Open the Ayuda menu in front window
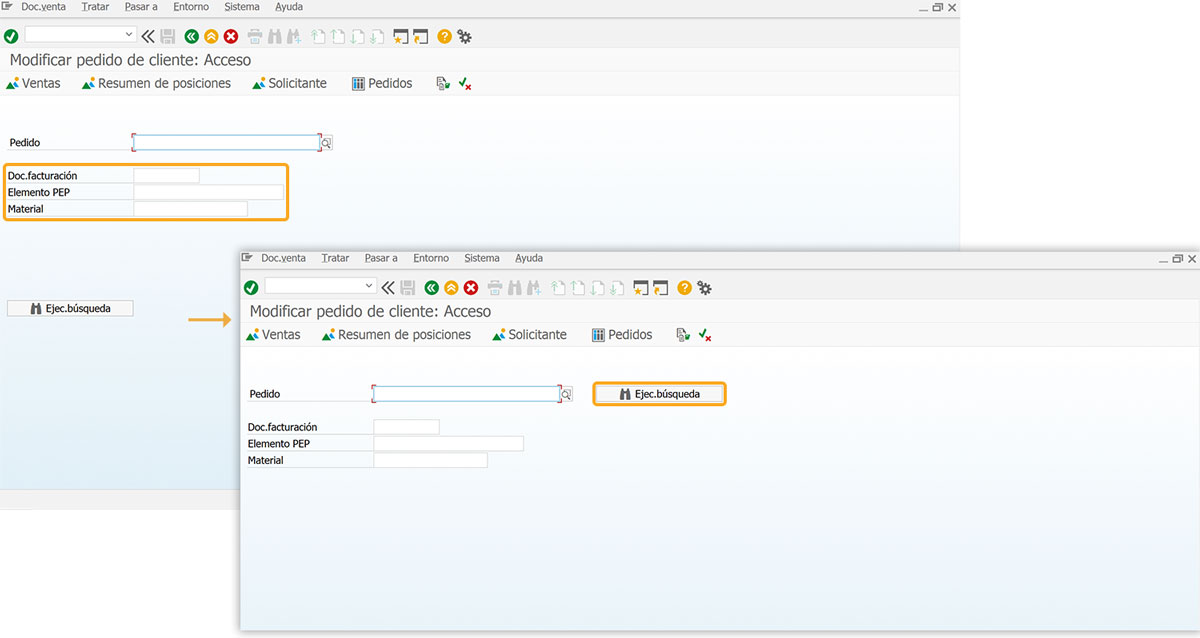The height and width of the screenshot is (638, 1200). point(529,258)
